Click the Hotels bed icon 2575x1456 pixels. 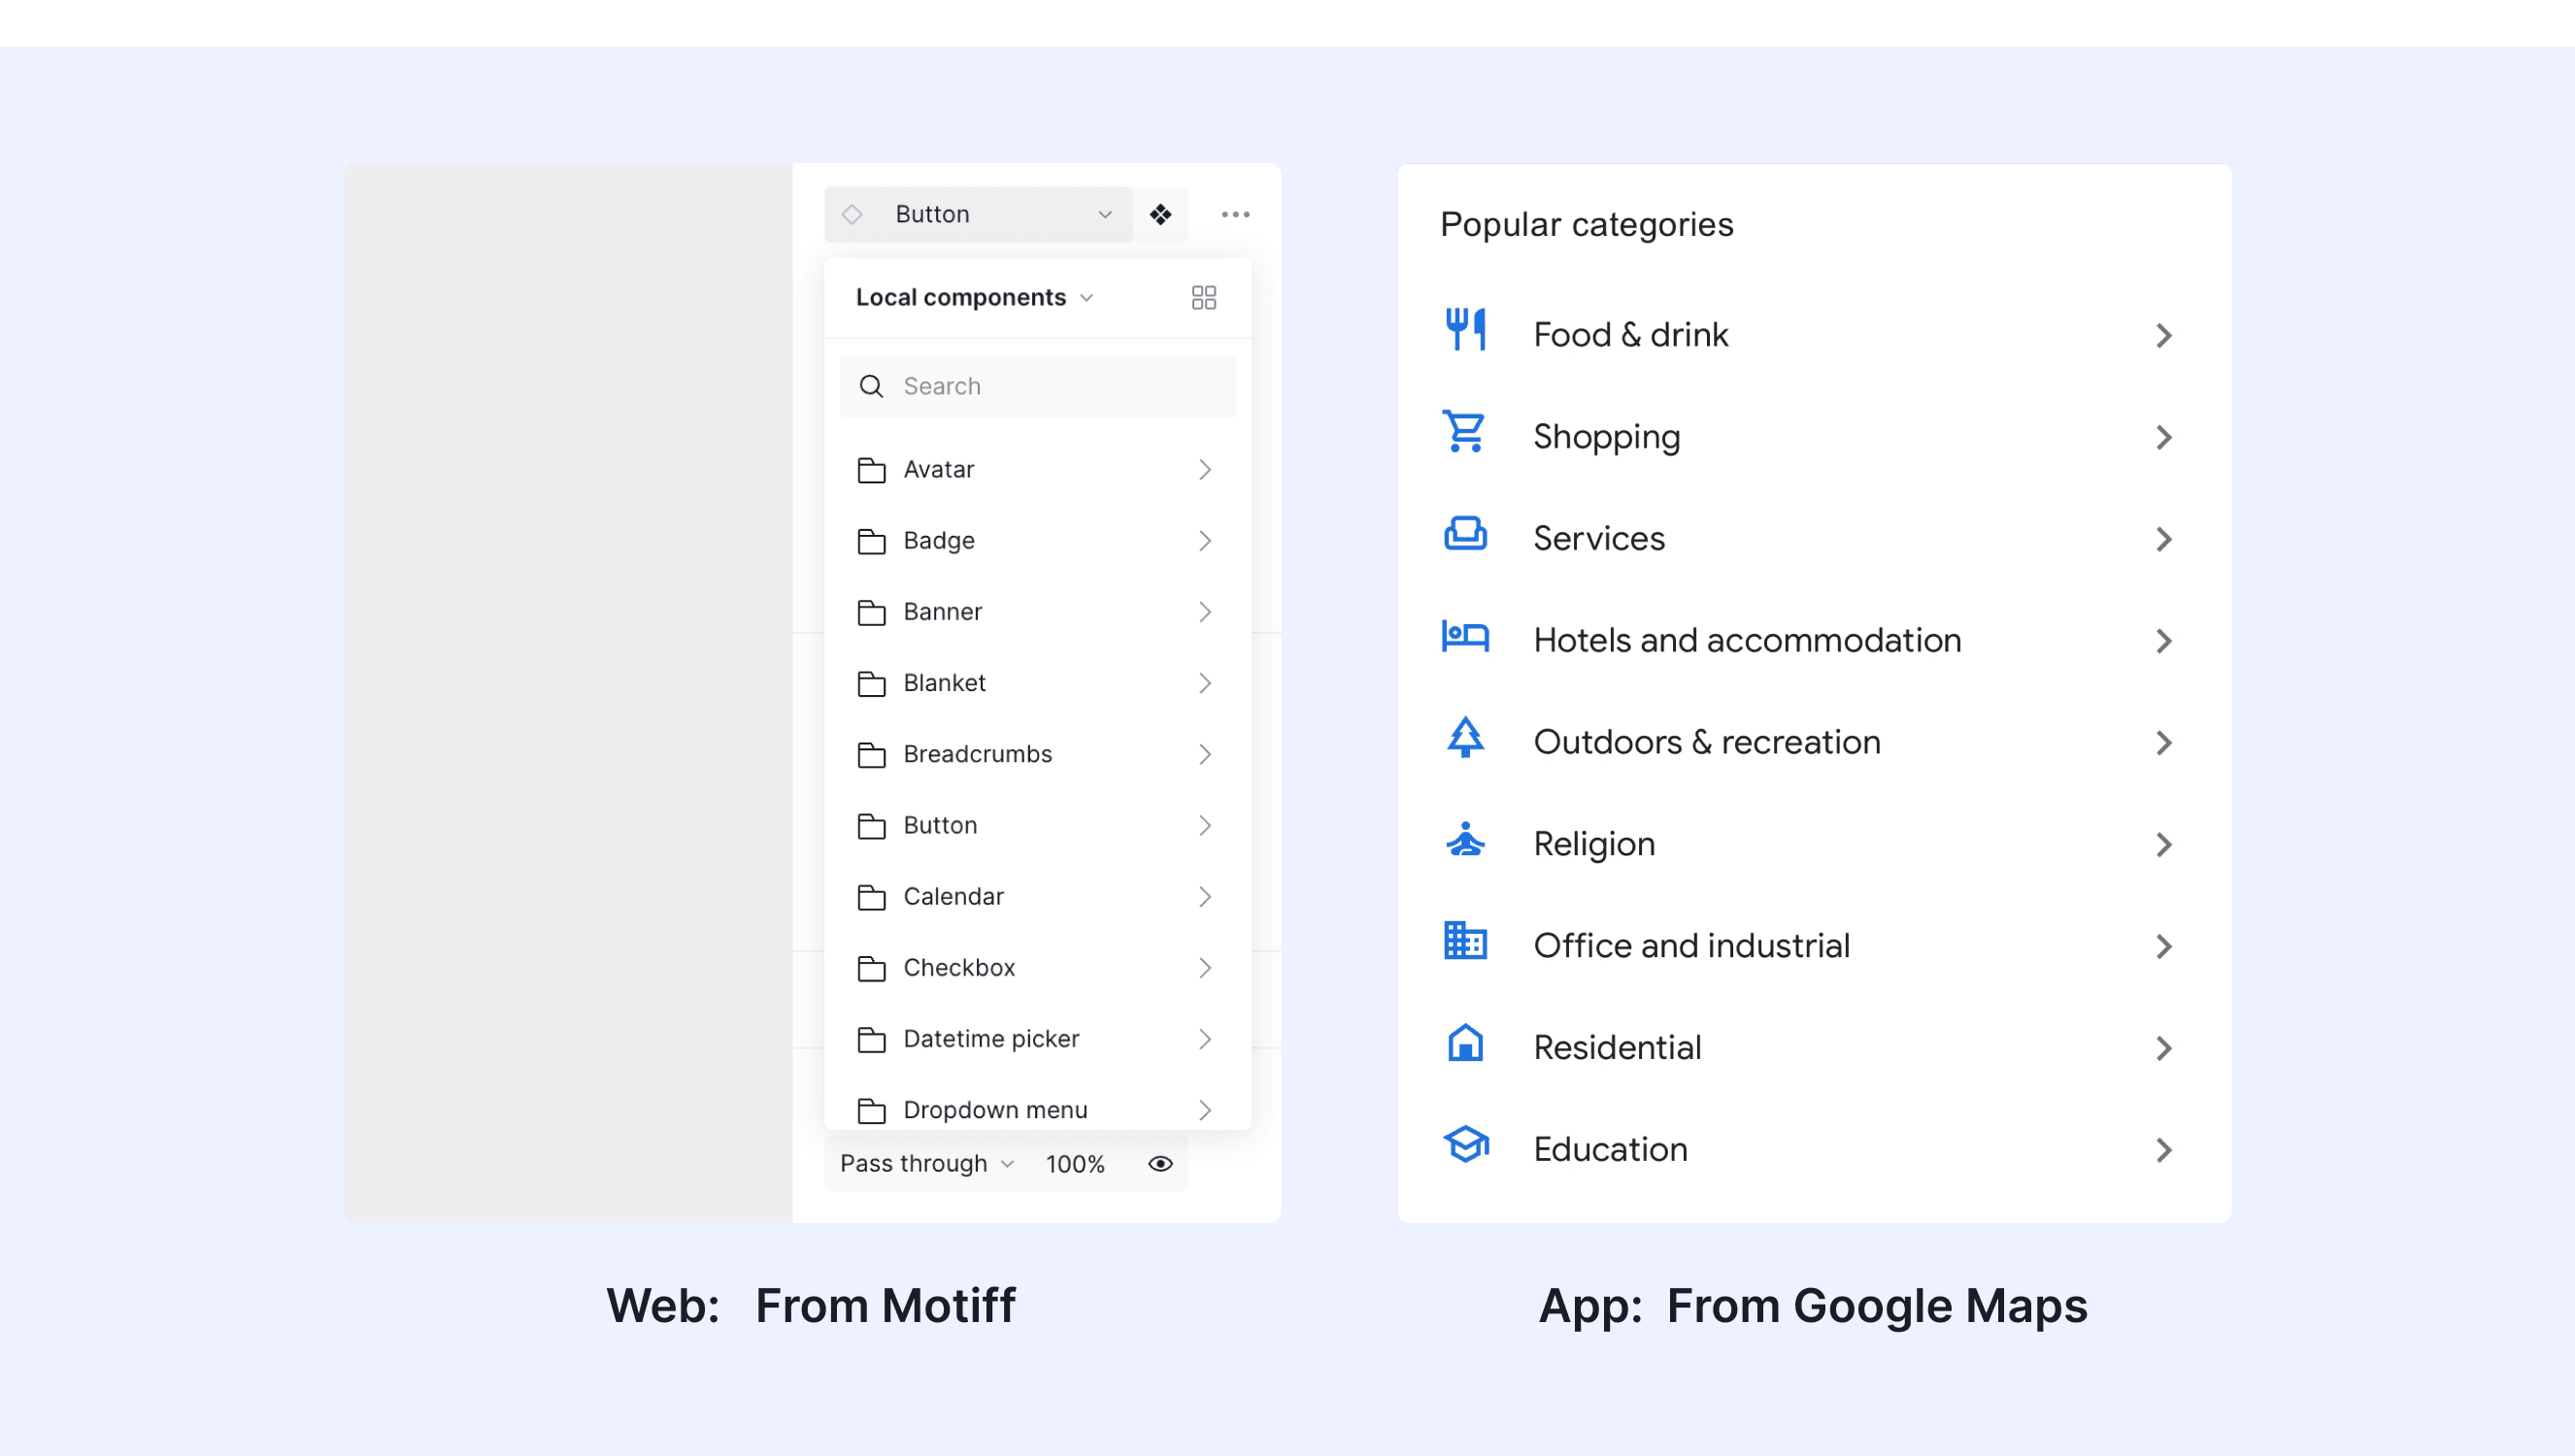pos(1465,636)
